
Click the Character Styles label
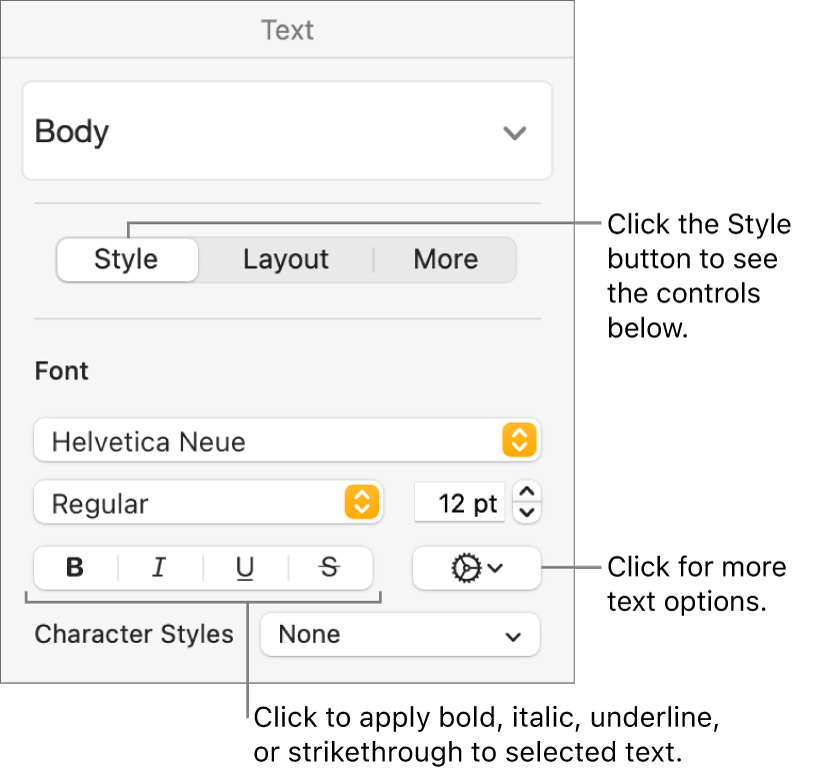134,634
